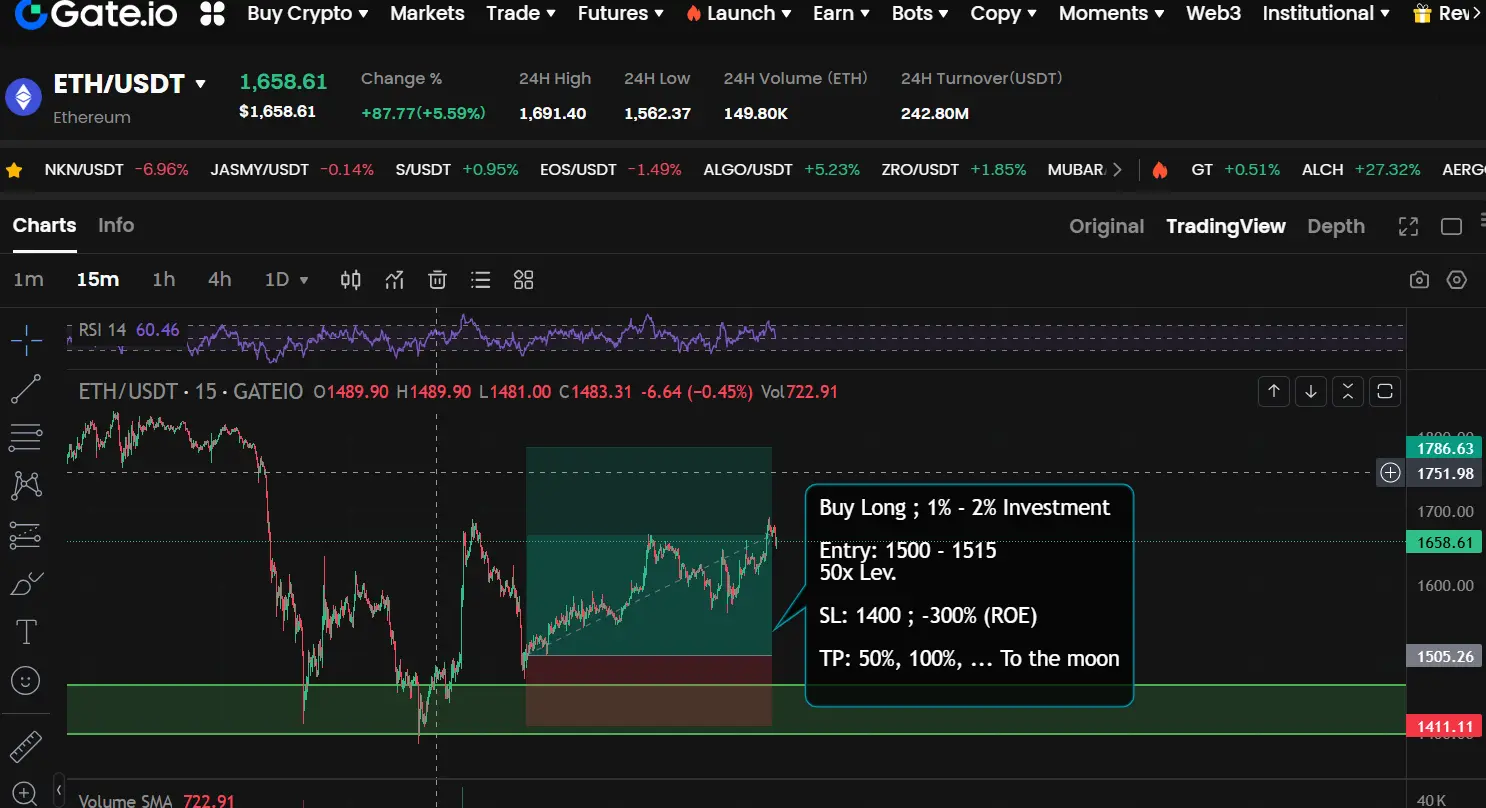This screenshot has width=1486, height=808.
Task: Select the TradingView chart view
Action: pyautogui.click(x=1226, y=227)
